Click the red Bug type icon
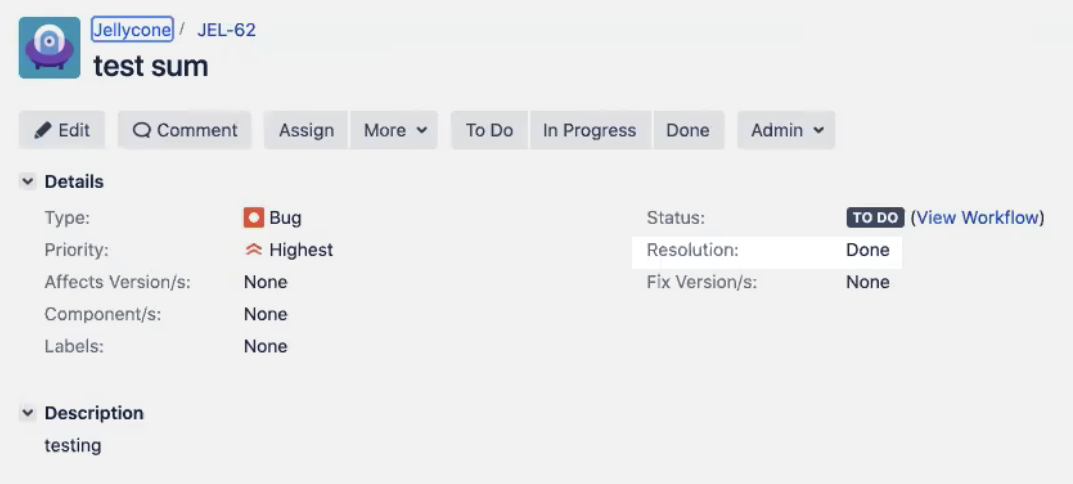 (x=253, y=218)
